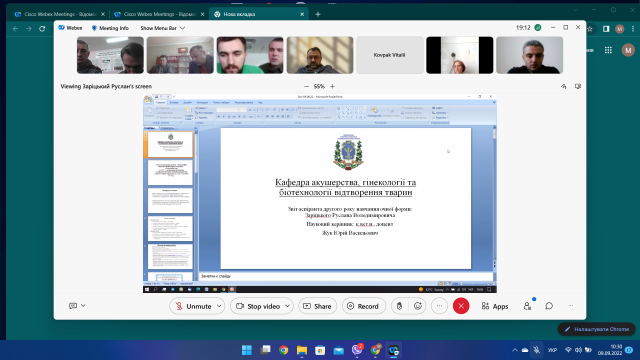This screenshot has width=640, height=360.
Task: Switch to the second Cisco Webex Meetings tab
Action: 159,14
